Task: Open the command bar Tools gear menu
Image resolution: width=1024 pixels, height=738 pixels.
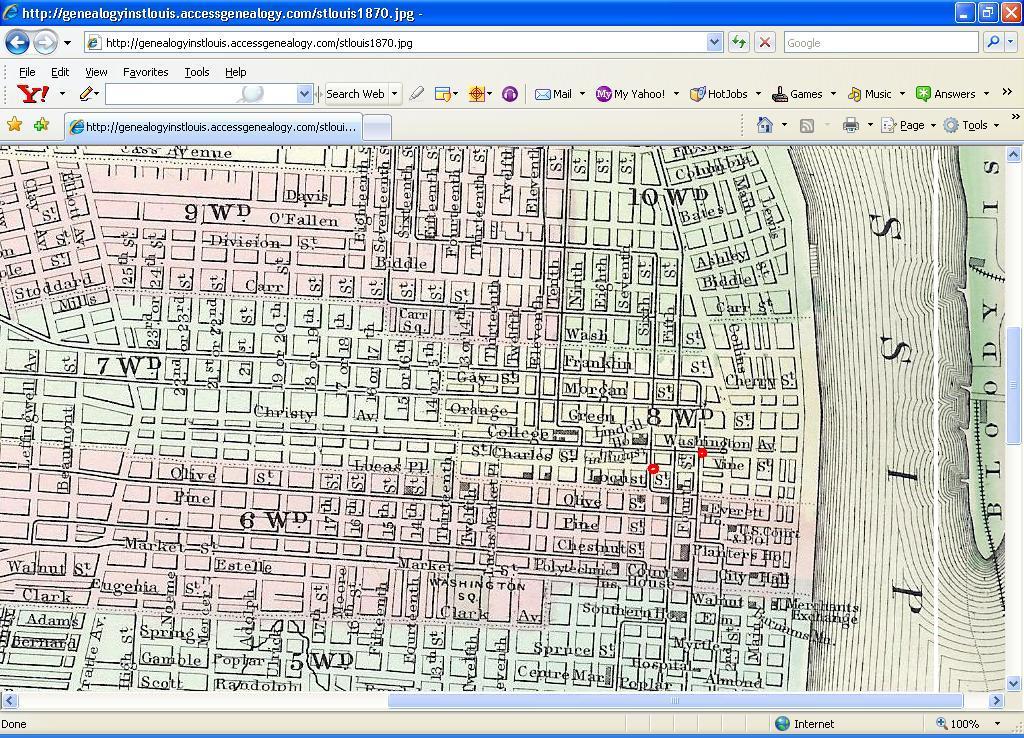Action: coord(972,125)
